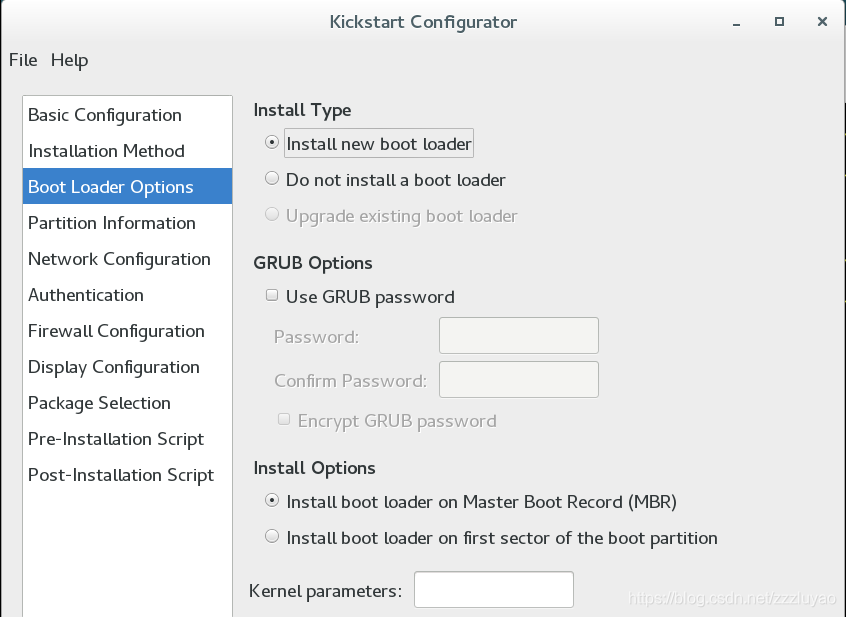The image size is (846, 617).
Task: Open the Help menu
Action: (70, 60)
